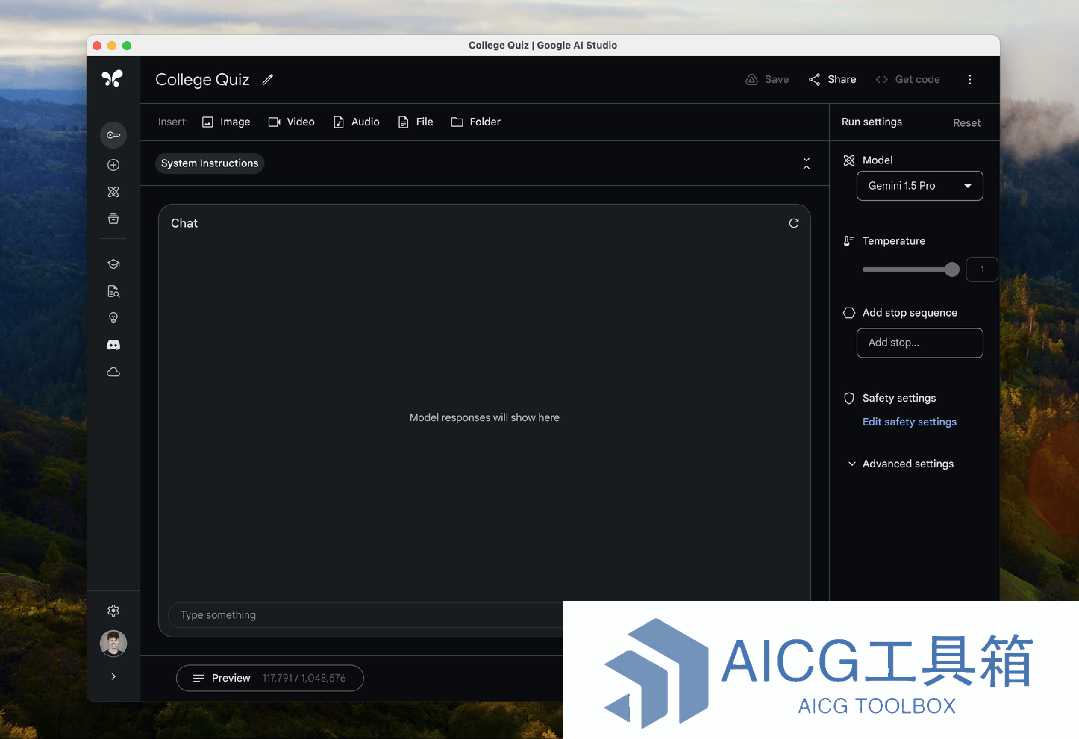Viewport: 1079px width, 739px height.
Task: Click the Google AI Studio logo icon
Action: (x=112, y=78)
